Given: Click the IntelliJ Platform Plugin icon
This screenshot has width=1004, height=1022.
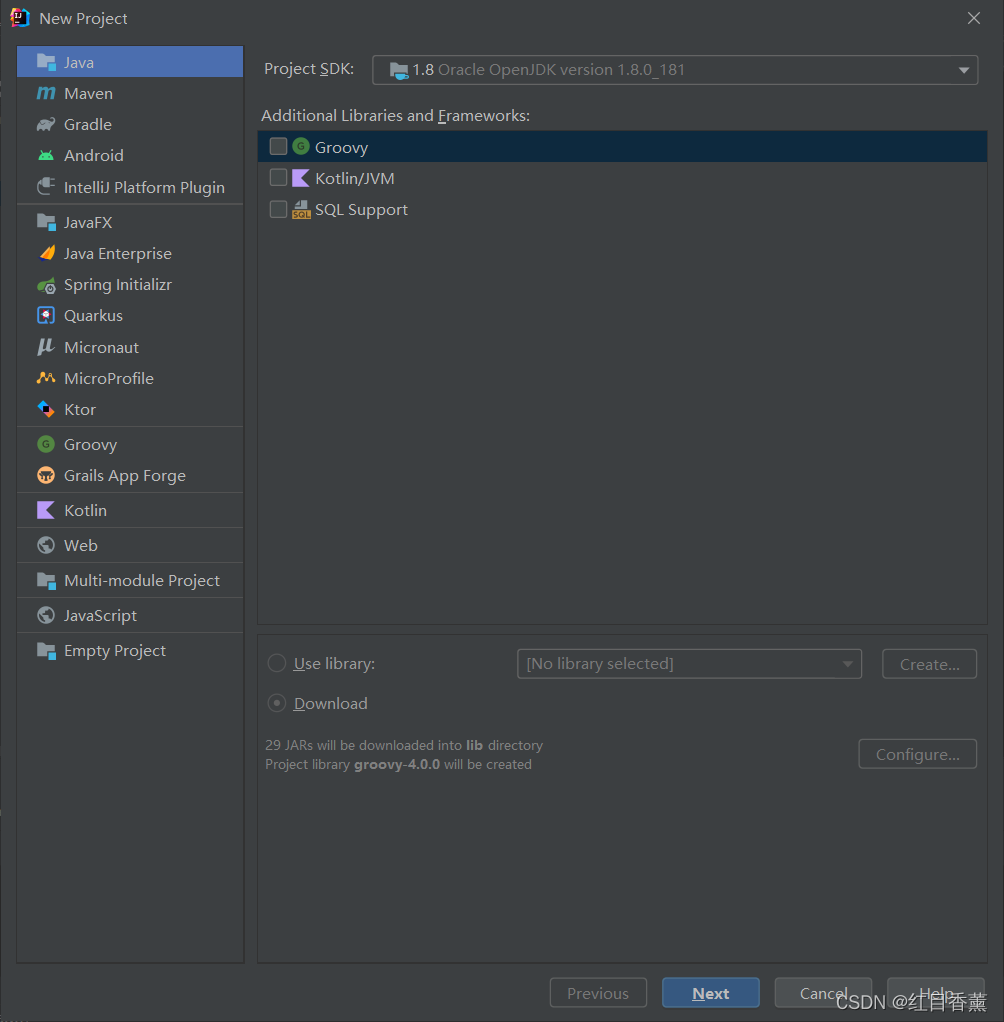Looking at the screenshot, I should tap(46, 187).
